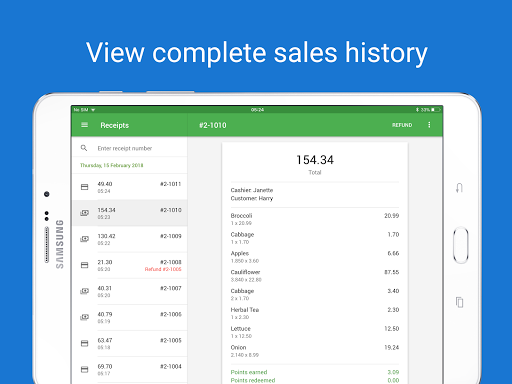Viewport: 512px width, 384px height.
Task: Click card icon beside the 21.30 receipt
Action: pyautogui.click(x=85, y=265)
